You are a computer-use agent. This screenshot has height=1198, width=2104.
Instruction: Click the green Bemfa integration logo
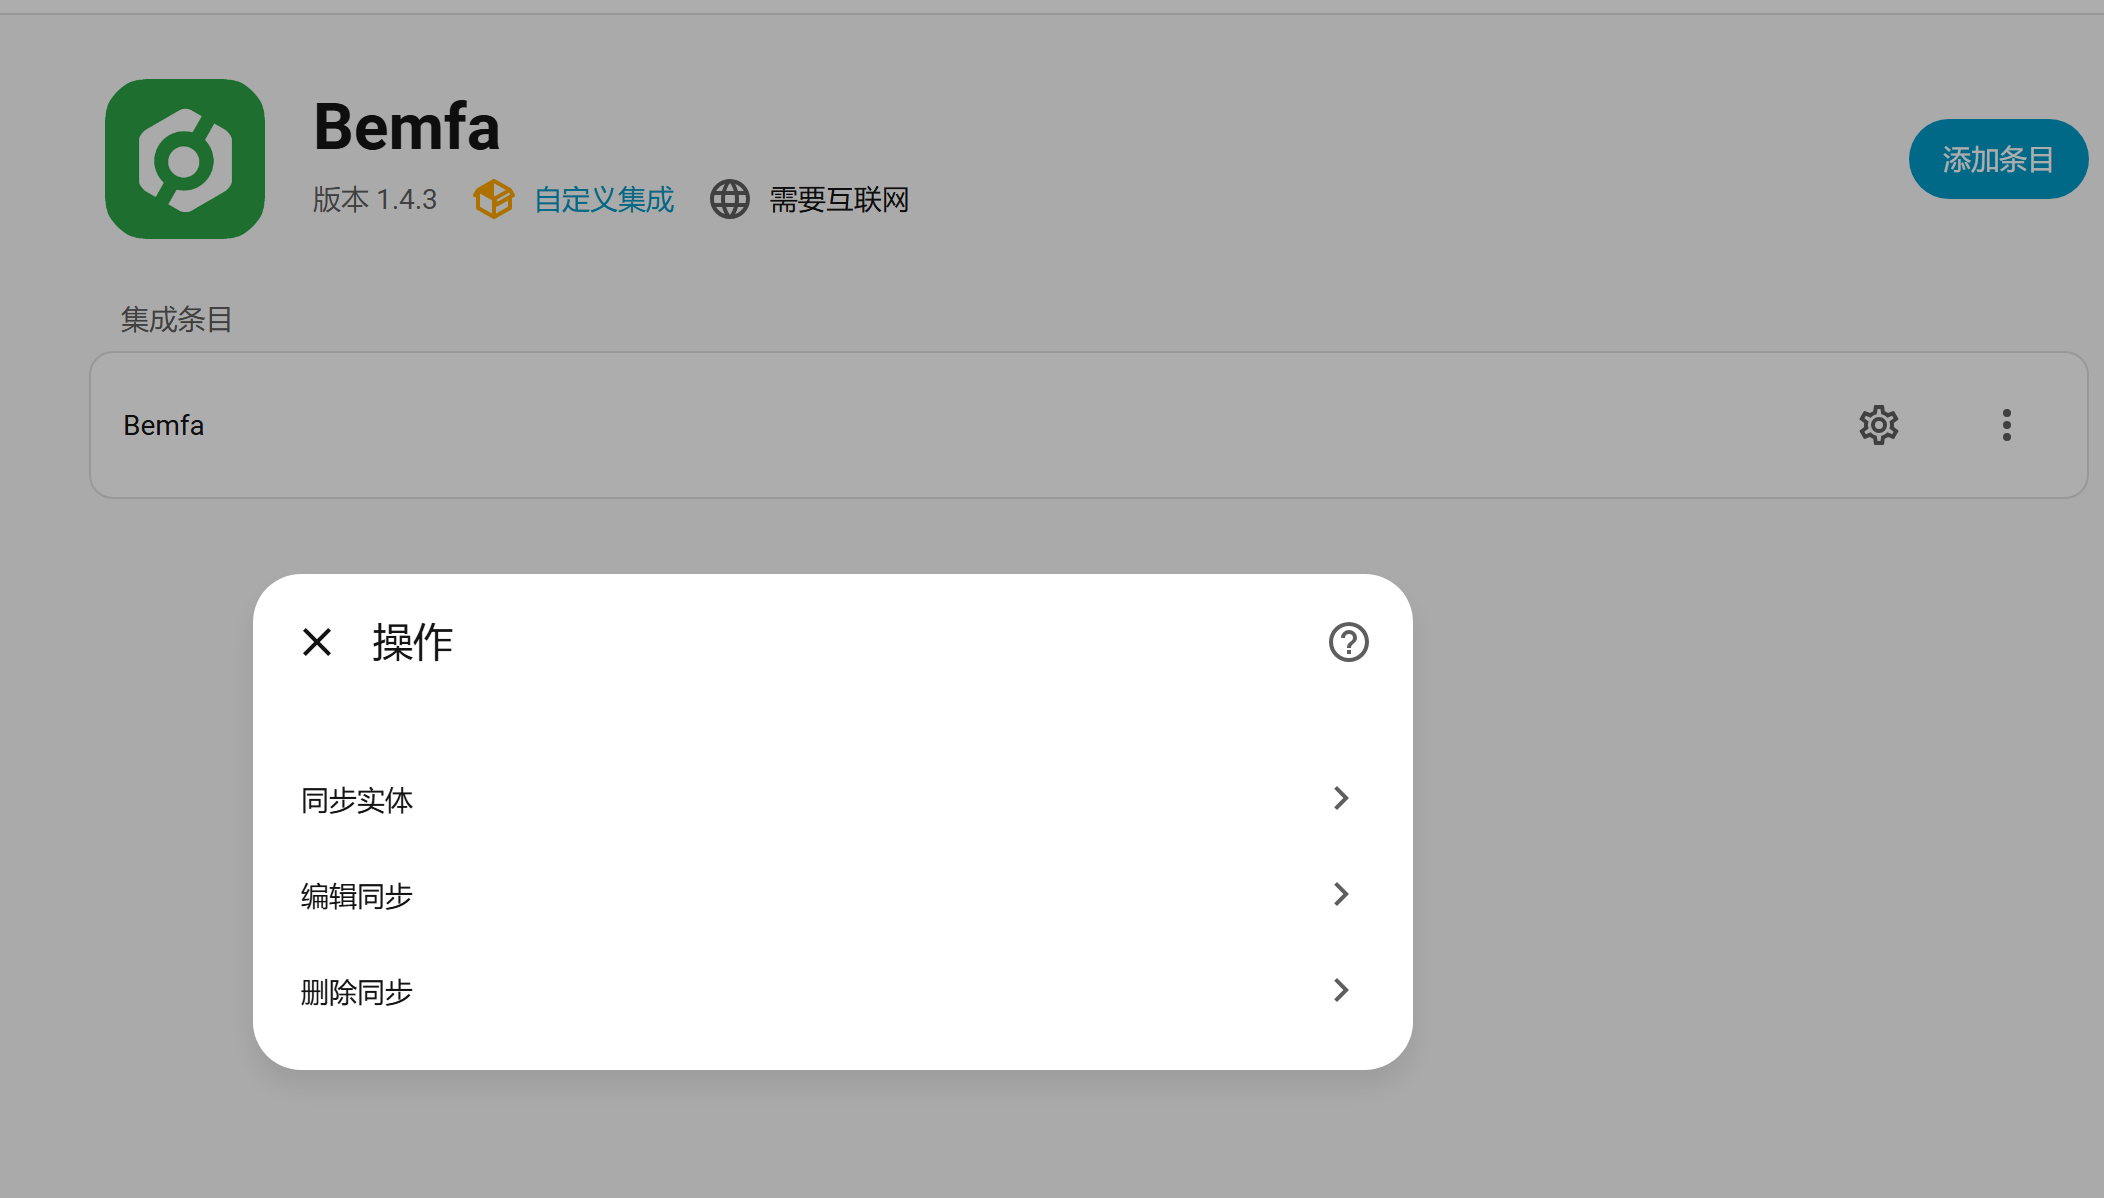(x=185, y=159)
